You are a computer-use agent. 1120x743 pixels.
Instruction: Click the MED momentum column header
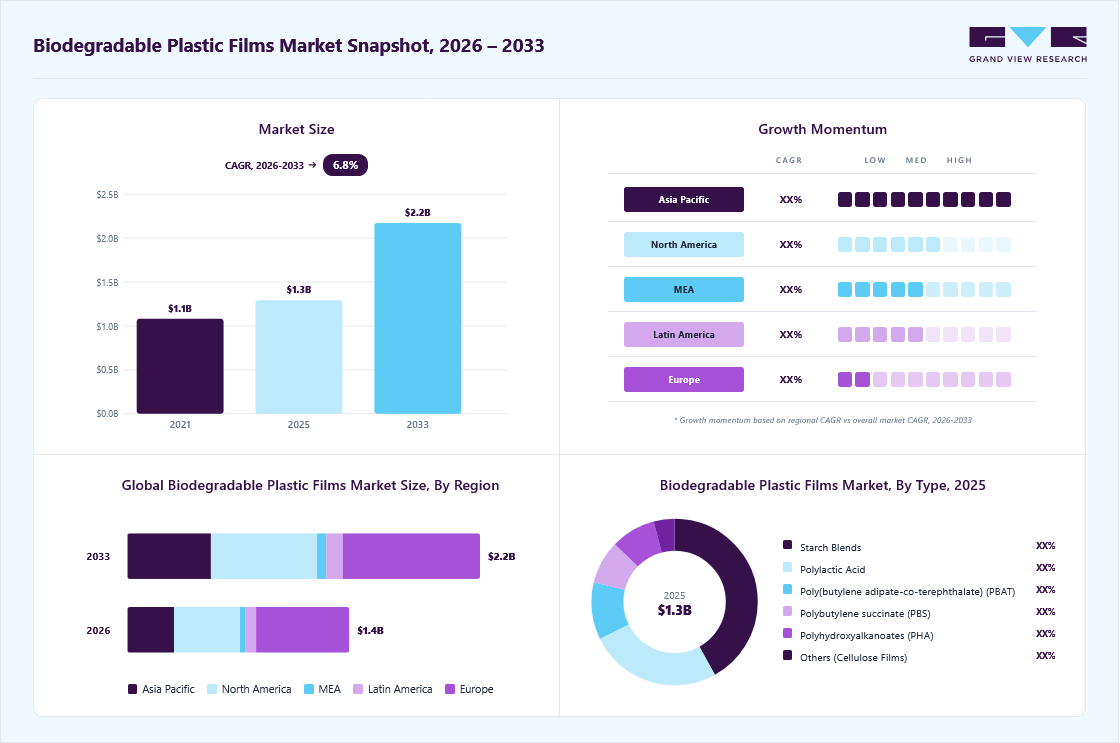(916, 160)
